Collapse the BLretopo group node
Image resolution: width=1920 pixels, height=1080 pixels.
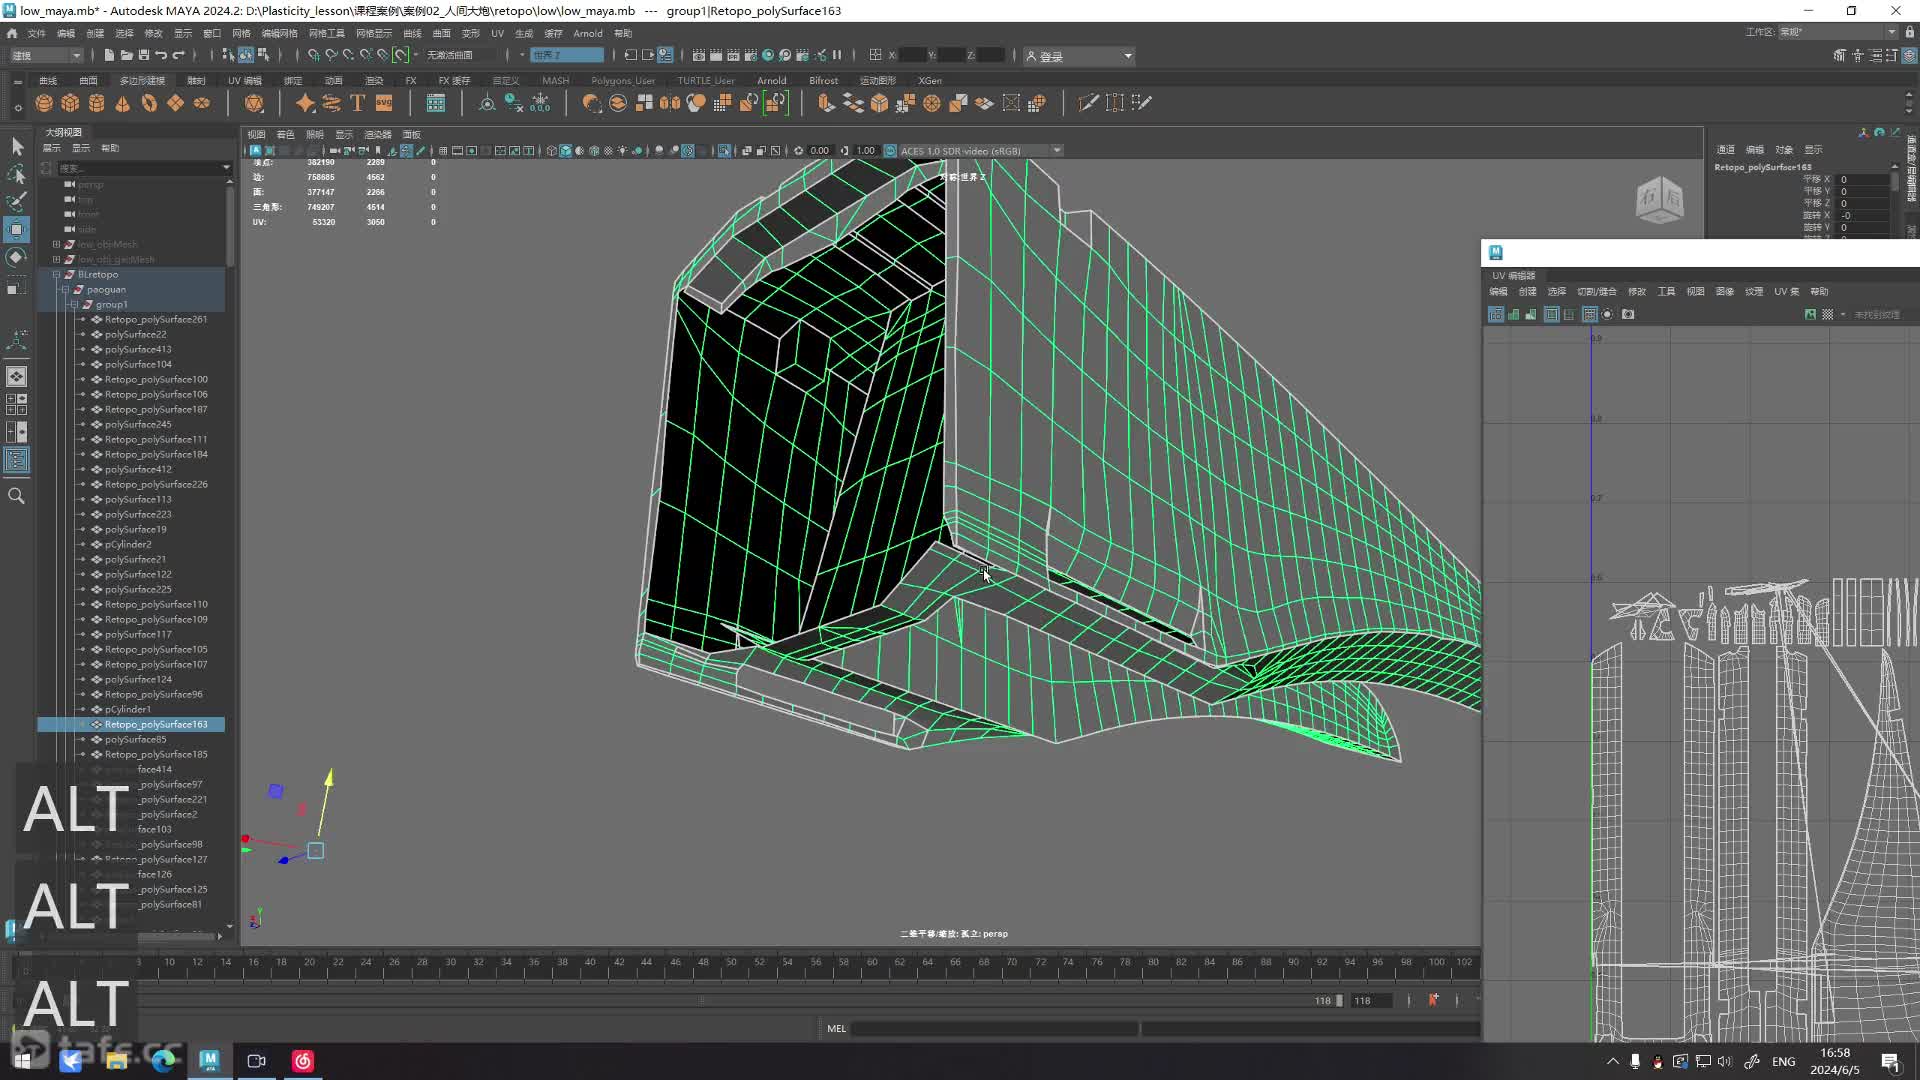pyautogui.click(x=57, y=274)
